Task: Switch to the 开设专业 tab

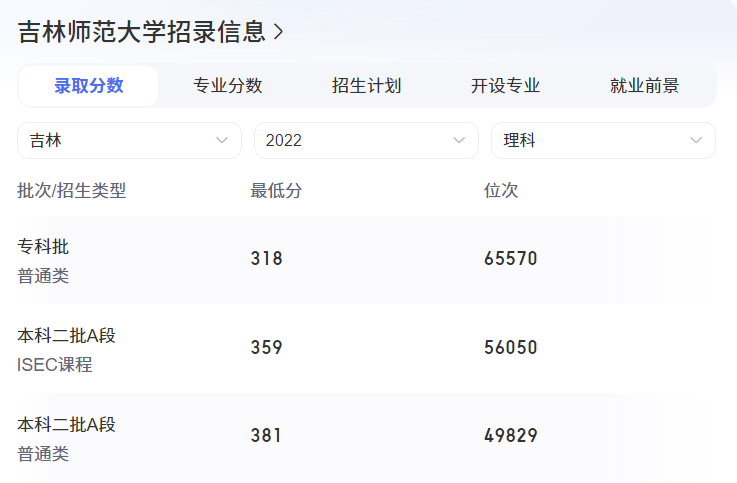Action: click(x=506, y=86)
